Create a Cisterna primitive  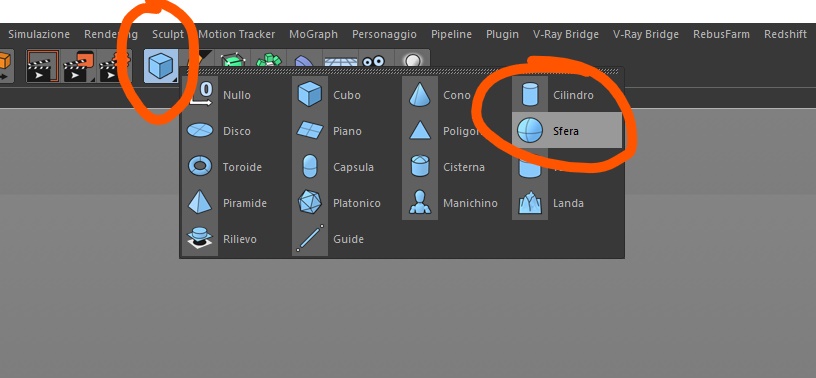[x=455, y=167]
